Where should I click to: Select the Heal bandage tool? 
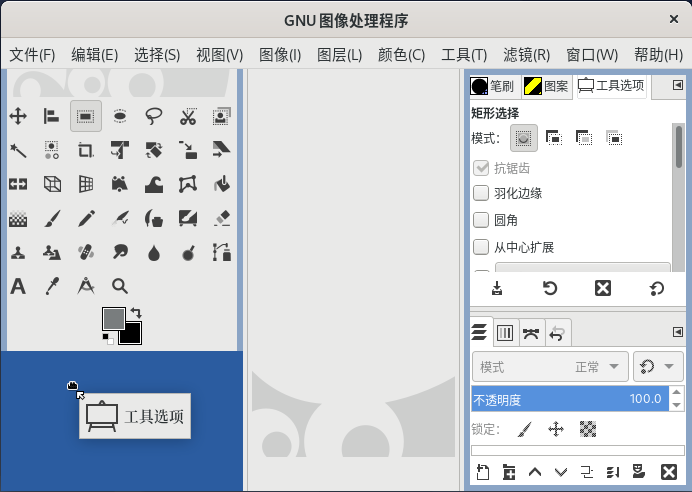point(86,252)
